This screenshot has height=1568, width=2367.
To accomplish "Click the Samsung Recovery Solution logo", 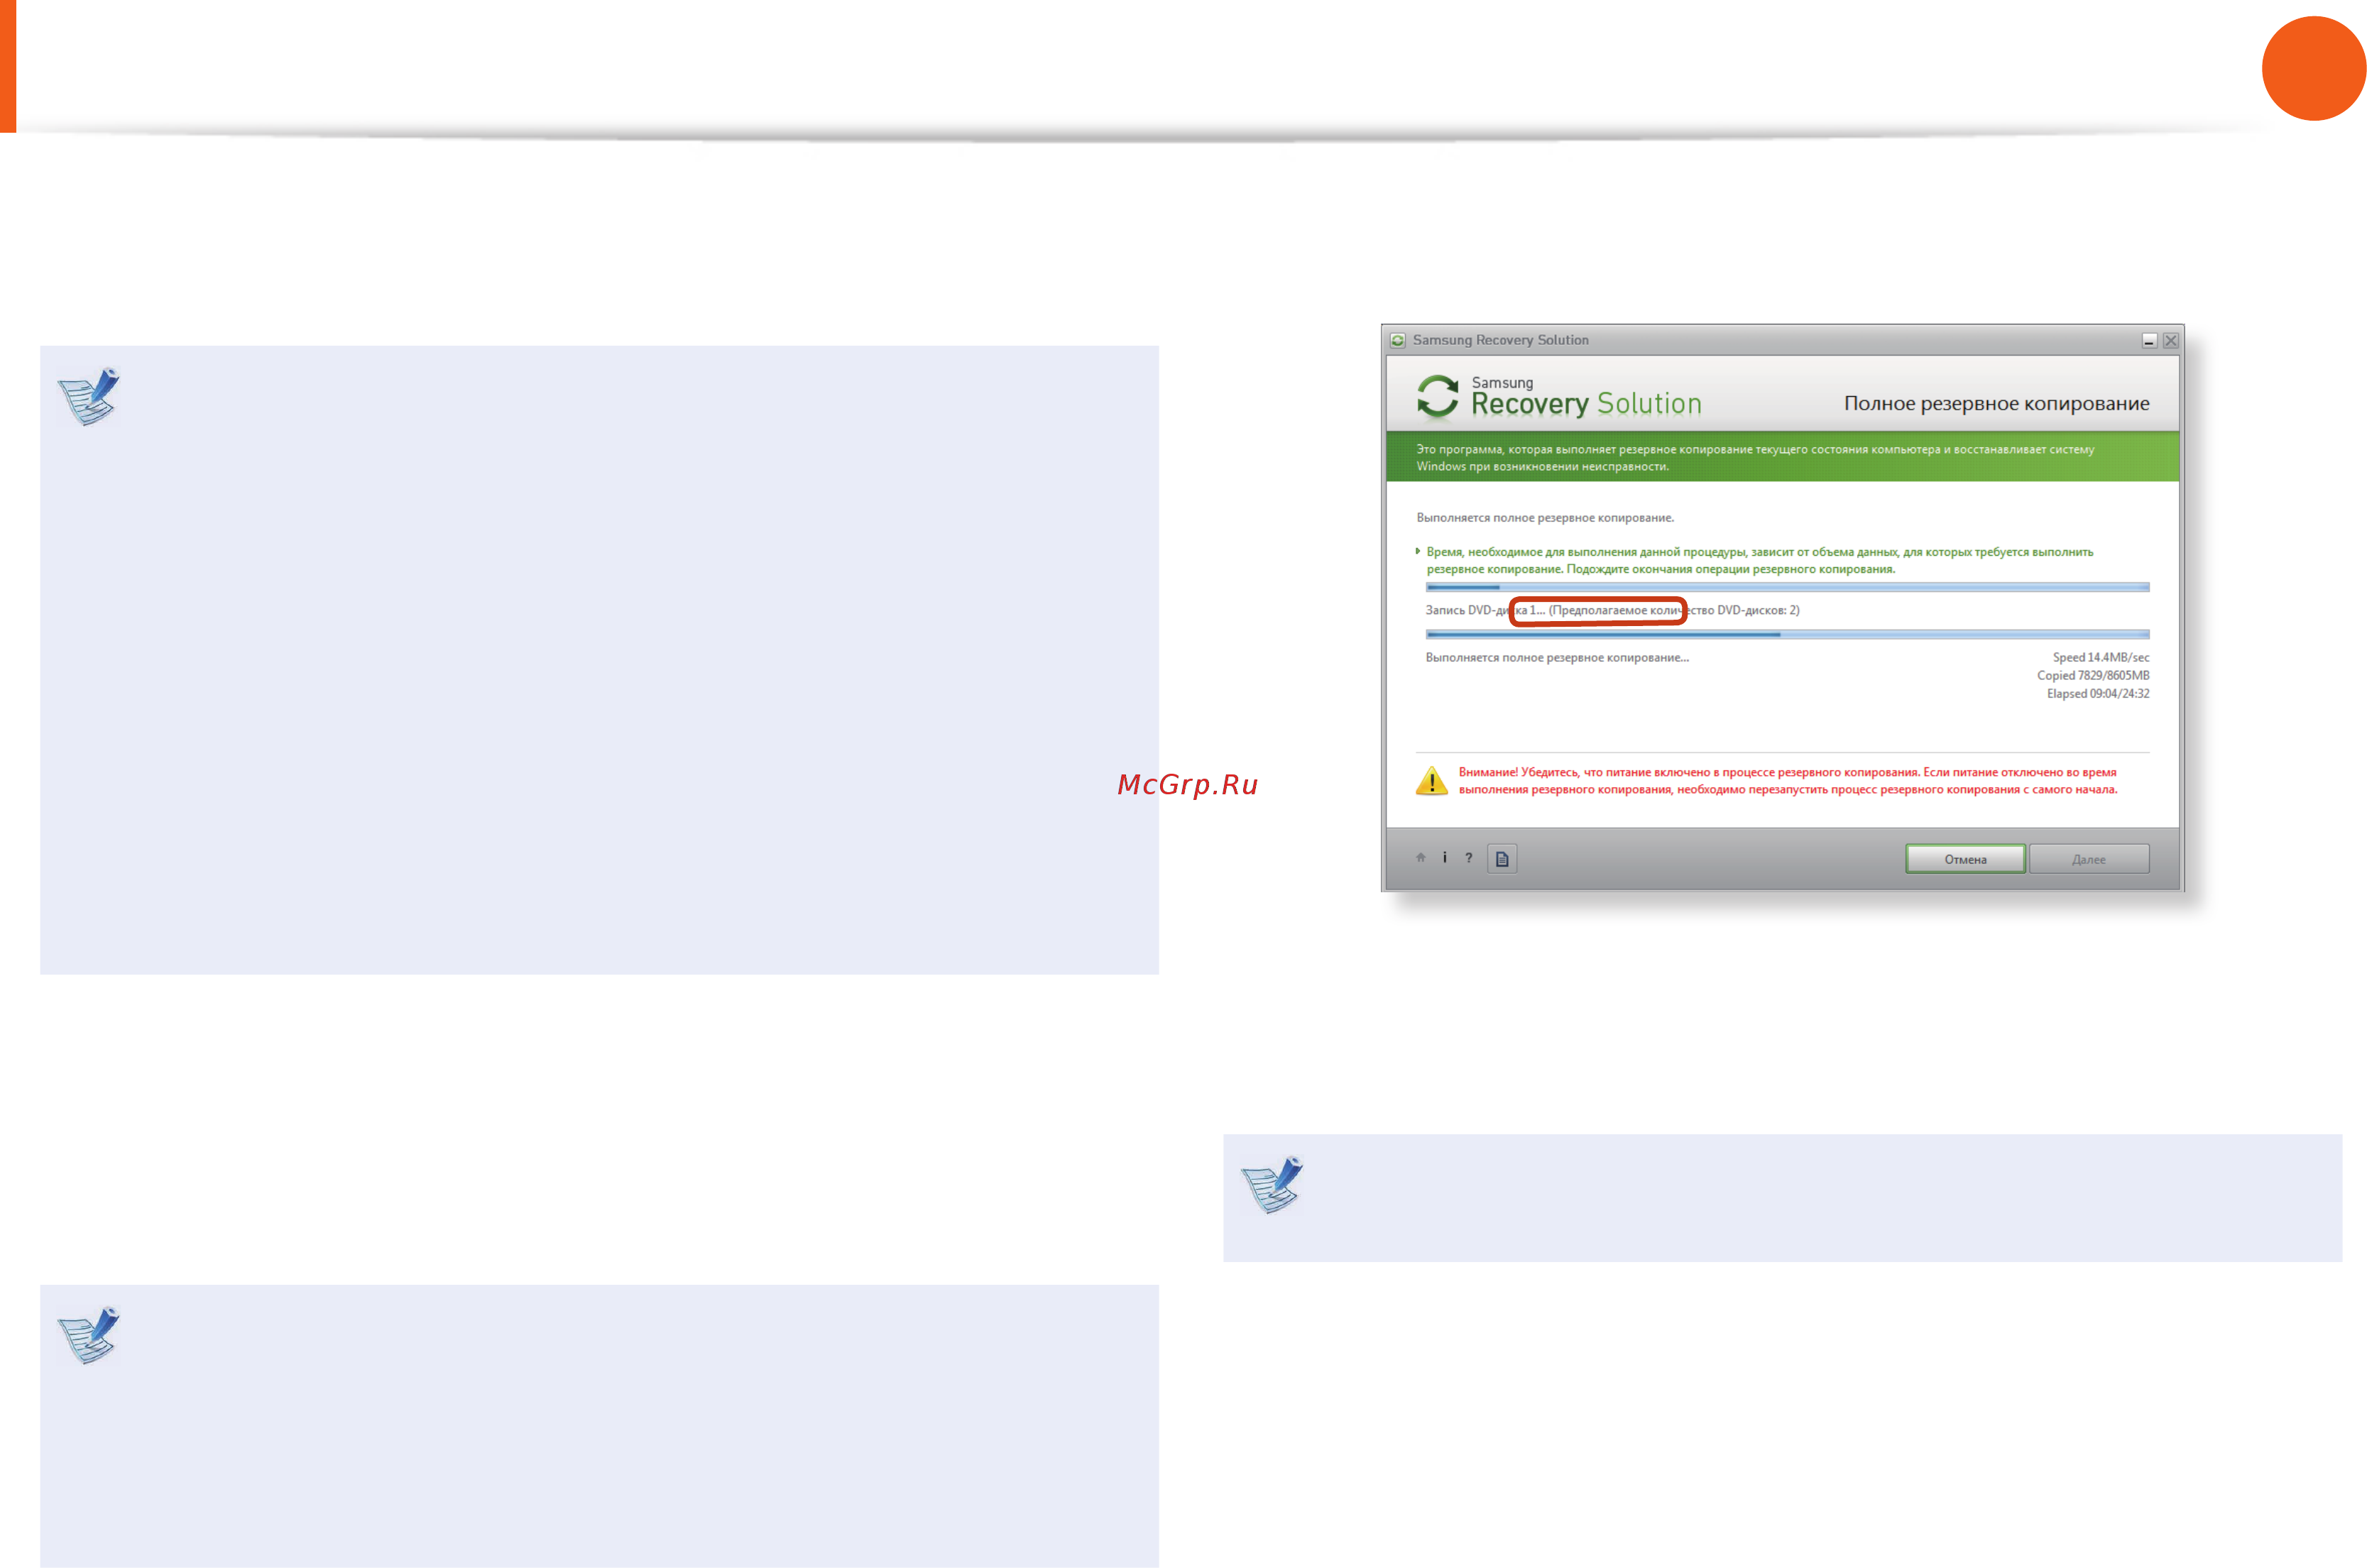I will 1559,397.
